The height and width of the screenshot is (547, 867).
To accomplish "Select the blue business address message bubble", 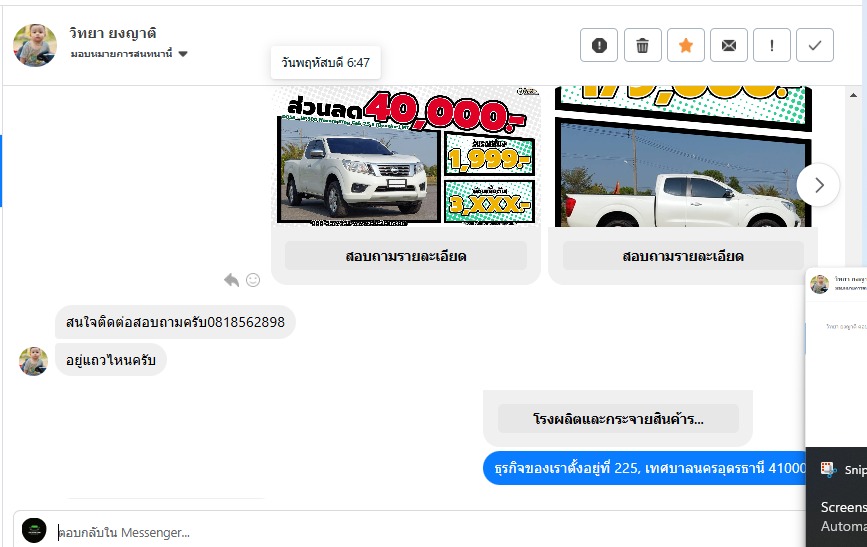I will point(647,468).
